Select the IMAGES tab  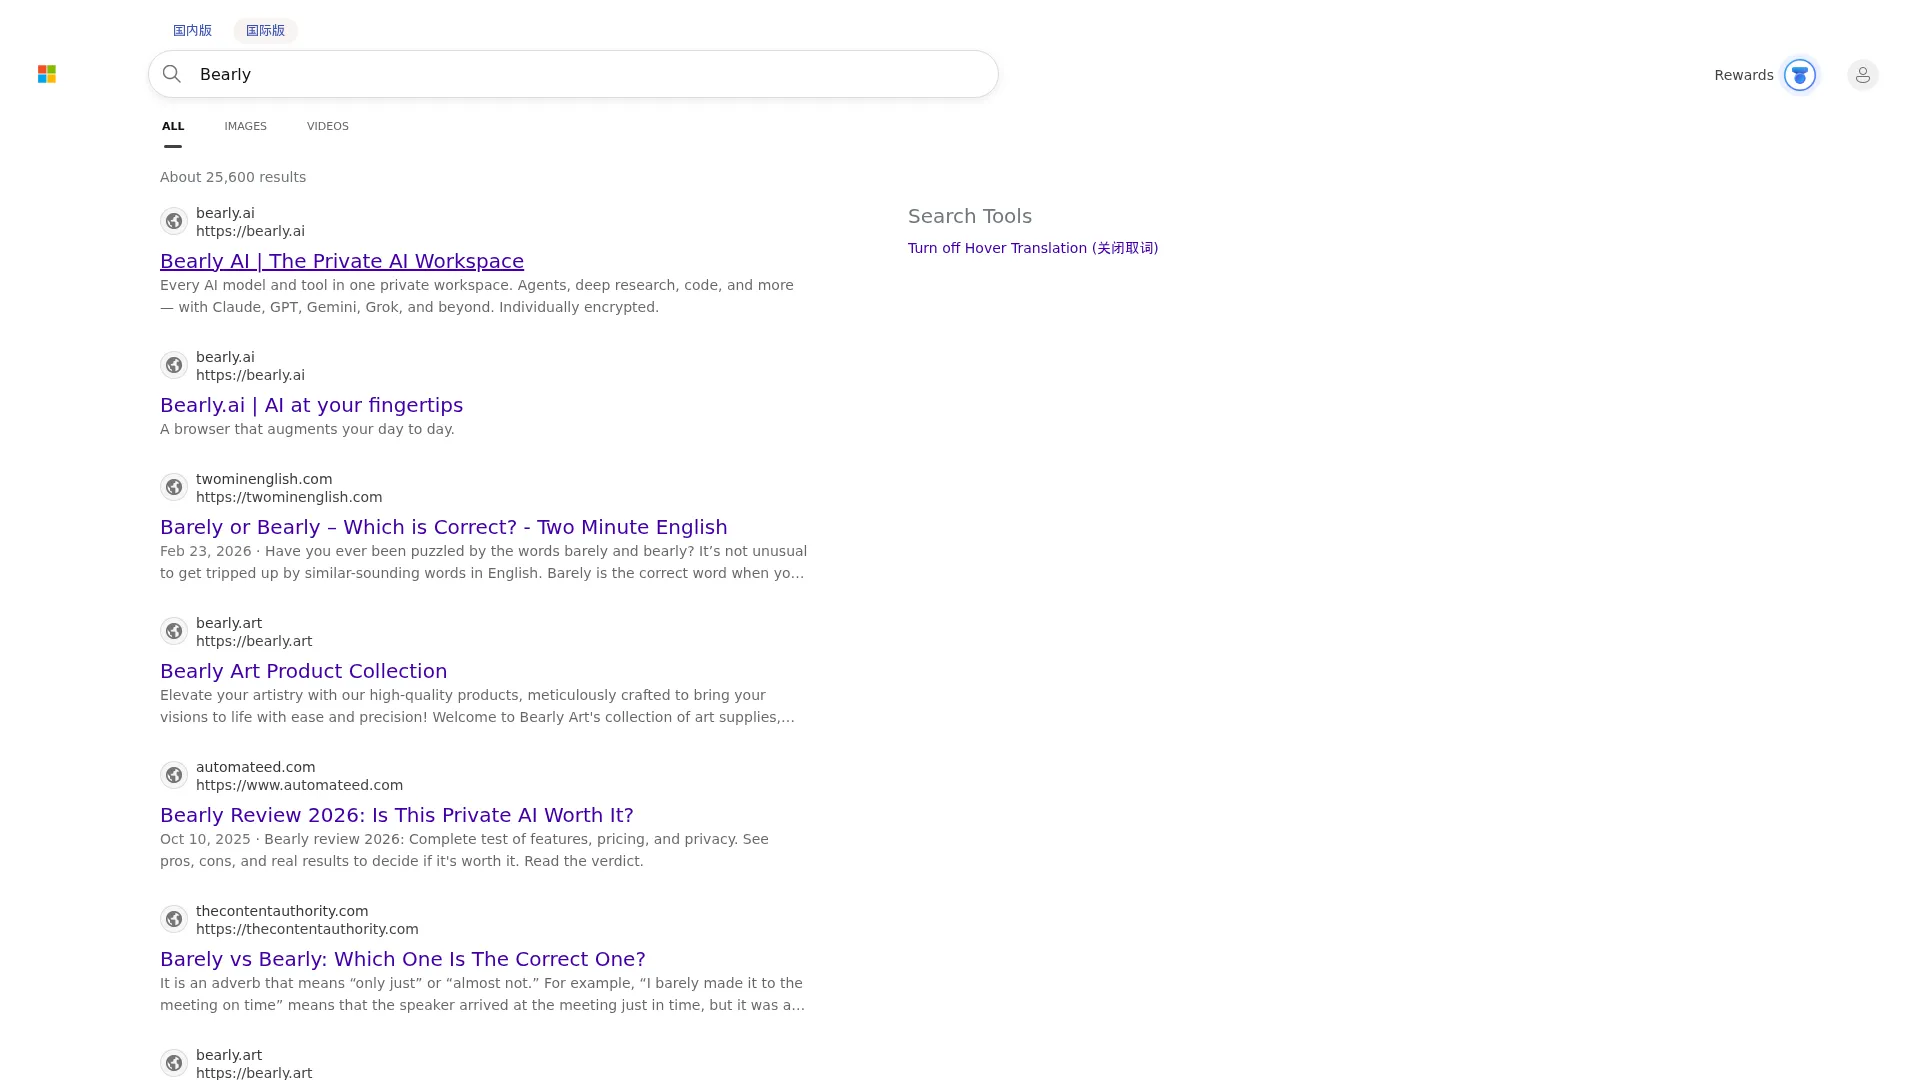(245, 126)
